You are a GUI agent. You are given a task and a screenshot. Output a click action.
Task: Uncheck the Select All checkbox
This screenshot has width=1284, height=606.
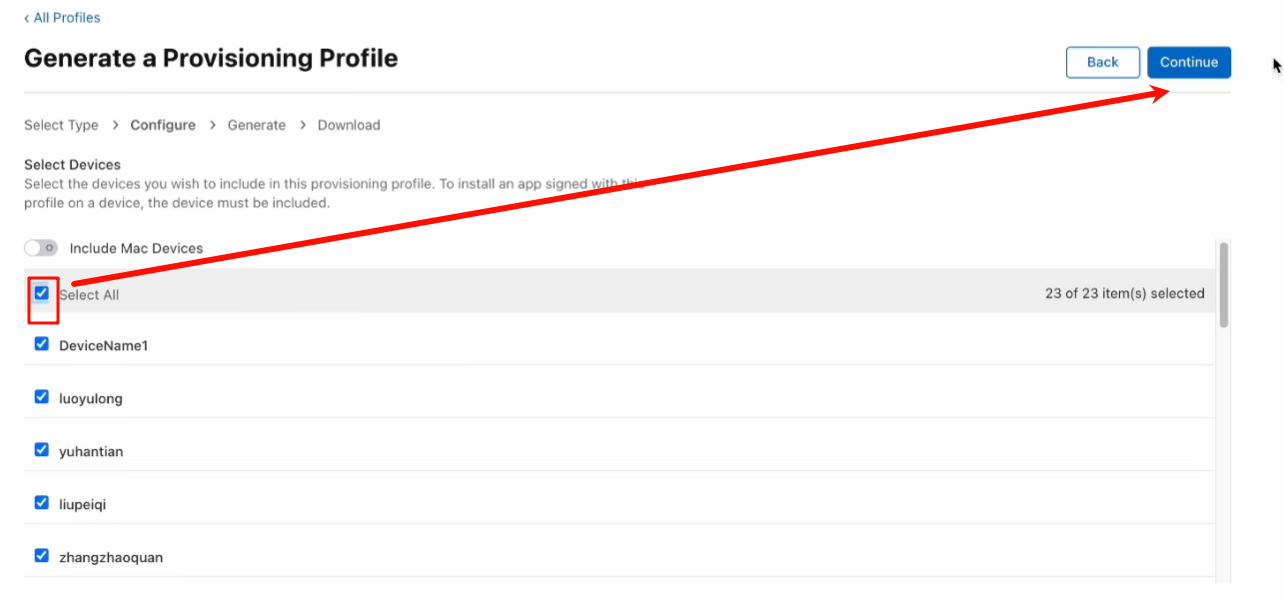pyautogui.click(x=42, y=294)
